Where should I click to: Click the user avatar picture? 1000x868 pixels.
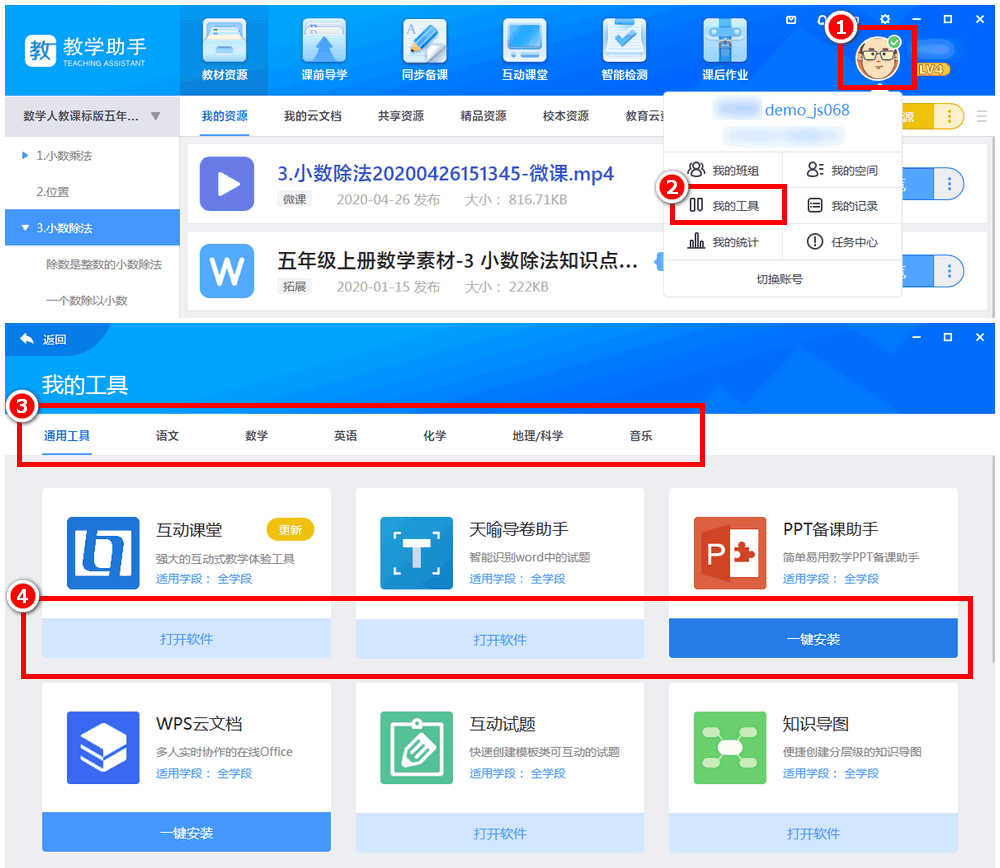pos(877,57)
